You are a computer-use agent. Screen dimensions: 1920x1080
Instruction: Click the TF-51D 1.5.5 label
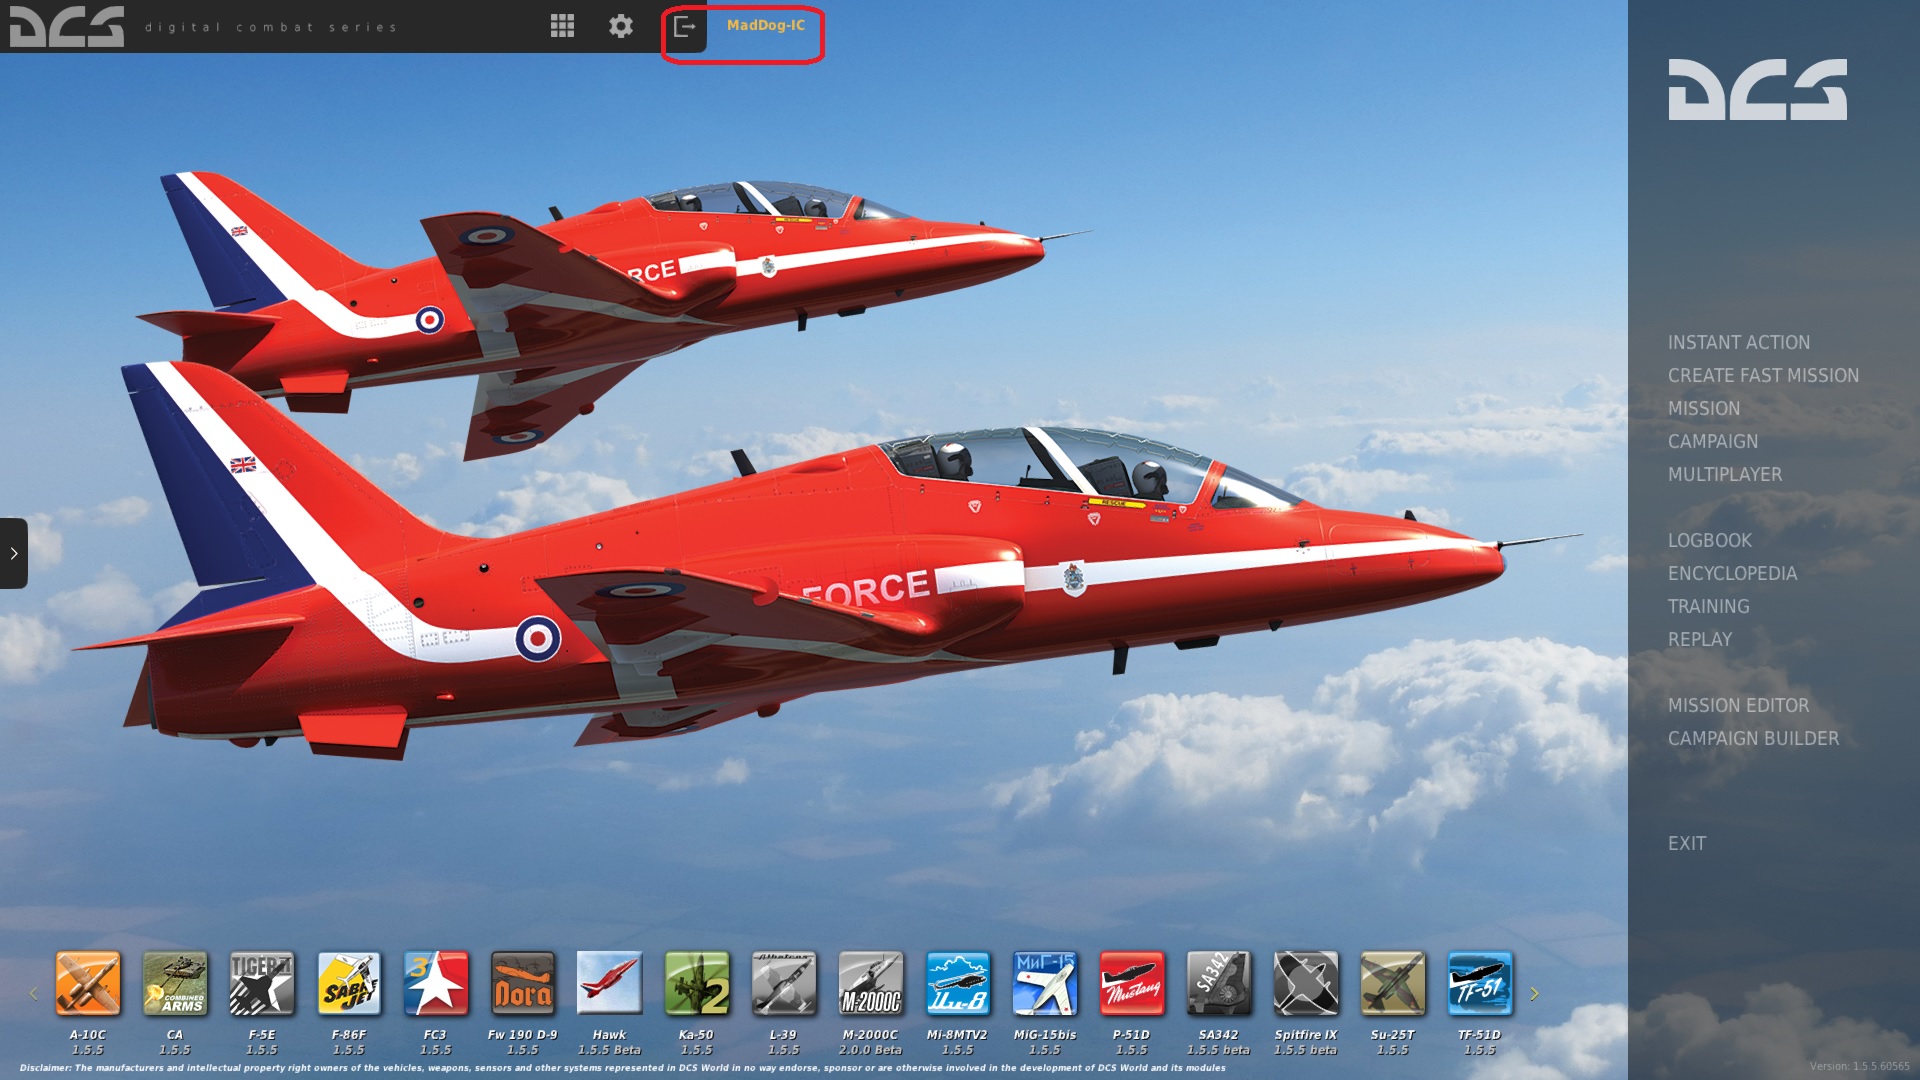pyautogui.click(x=1480, y=1042)
